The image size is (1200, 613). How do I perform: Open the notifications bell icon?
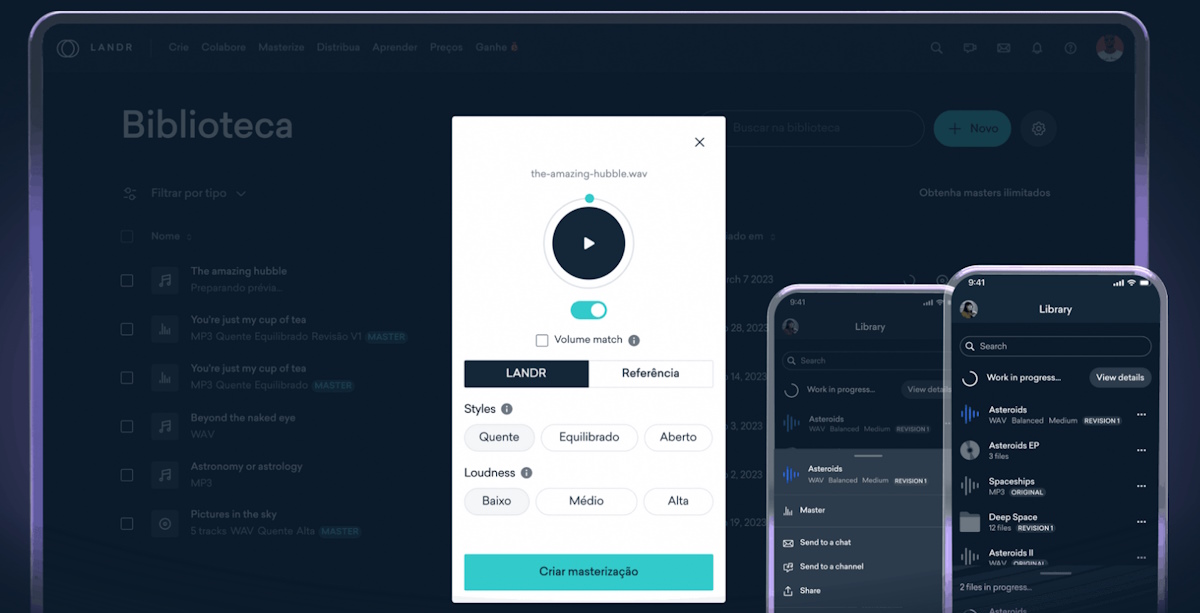pyautogui.click(x=1037, y=48)
